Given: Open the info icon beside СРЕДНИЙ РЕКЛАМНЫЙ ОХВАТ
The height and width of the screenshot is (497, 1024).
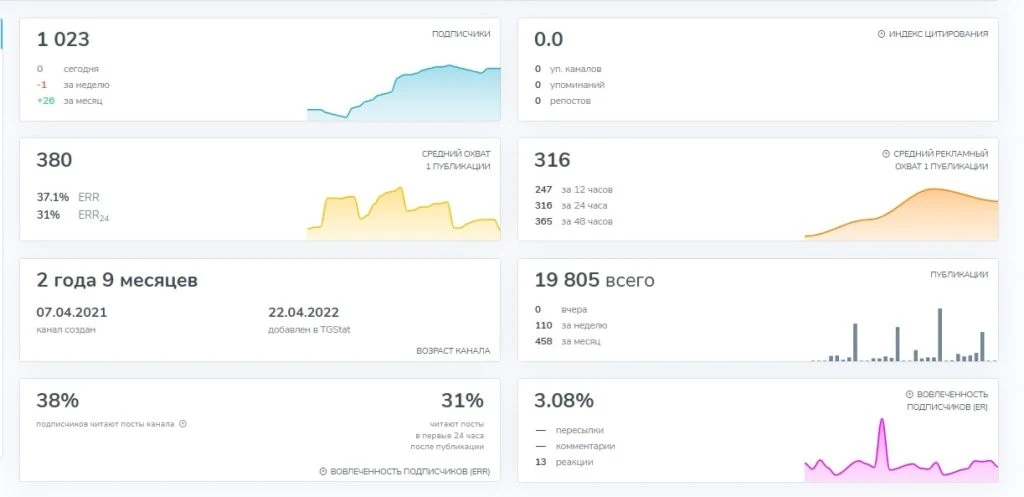Looking at the screenshot, I should coord(886,154).
